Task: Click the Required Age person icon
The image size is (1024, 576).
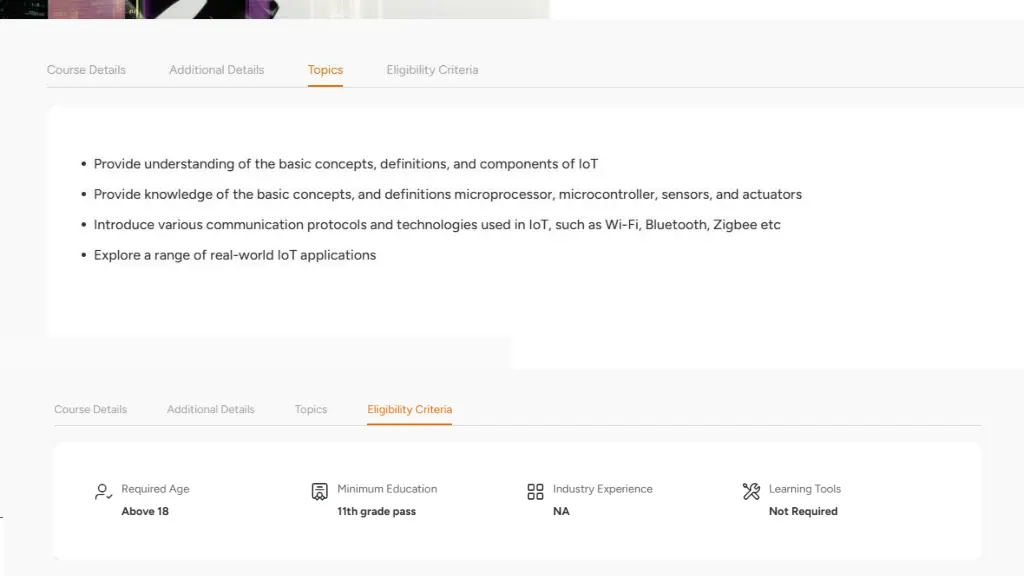Action: (103, 491)
